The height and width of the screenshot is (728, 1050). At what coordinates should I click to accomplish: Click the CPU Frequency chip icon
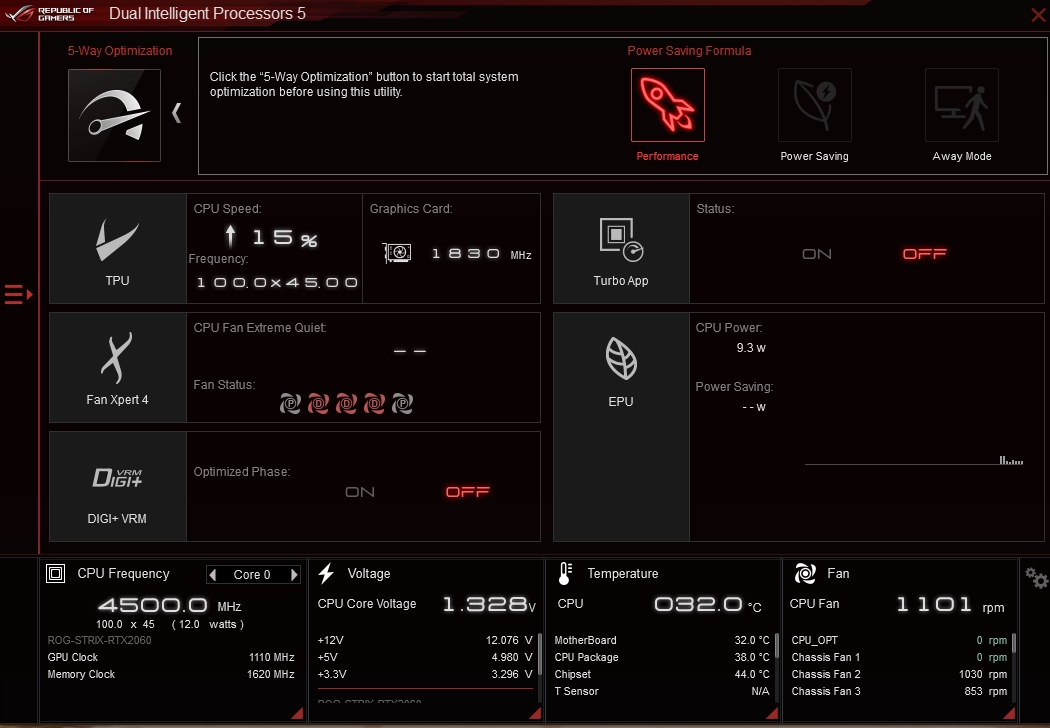56,573
